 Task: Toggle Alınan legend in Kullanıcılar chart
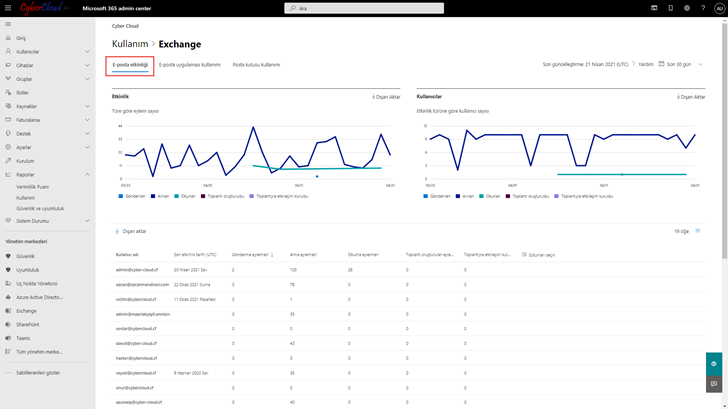465,196
